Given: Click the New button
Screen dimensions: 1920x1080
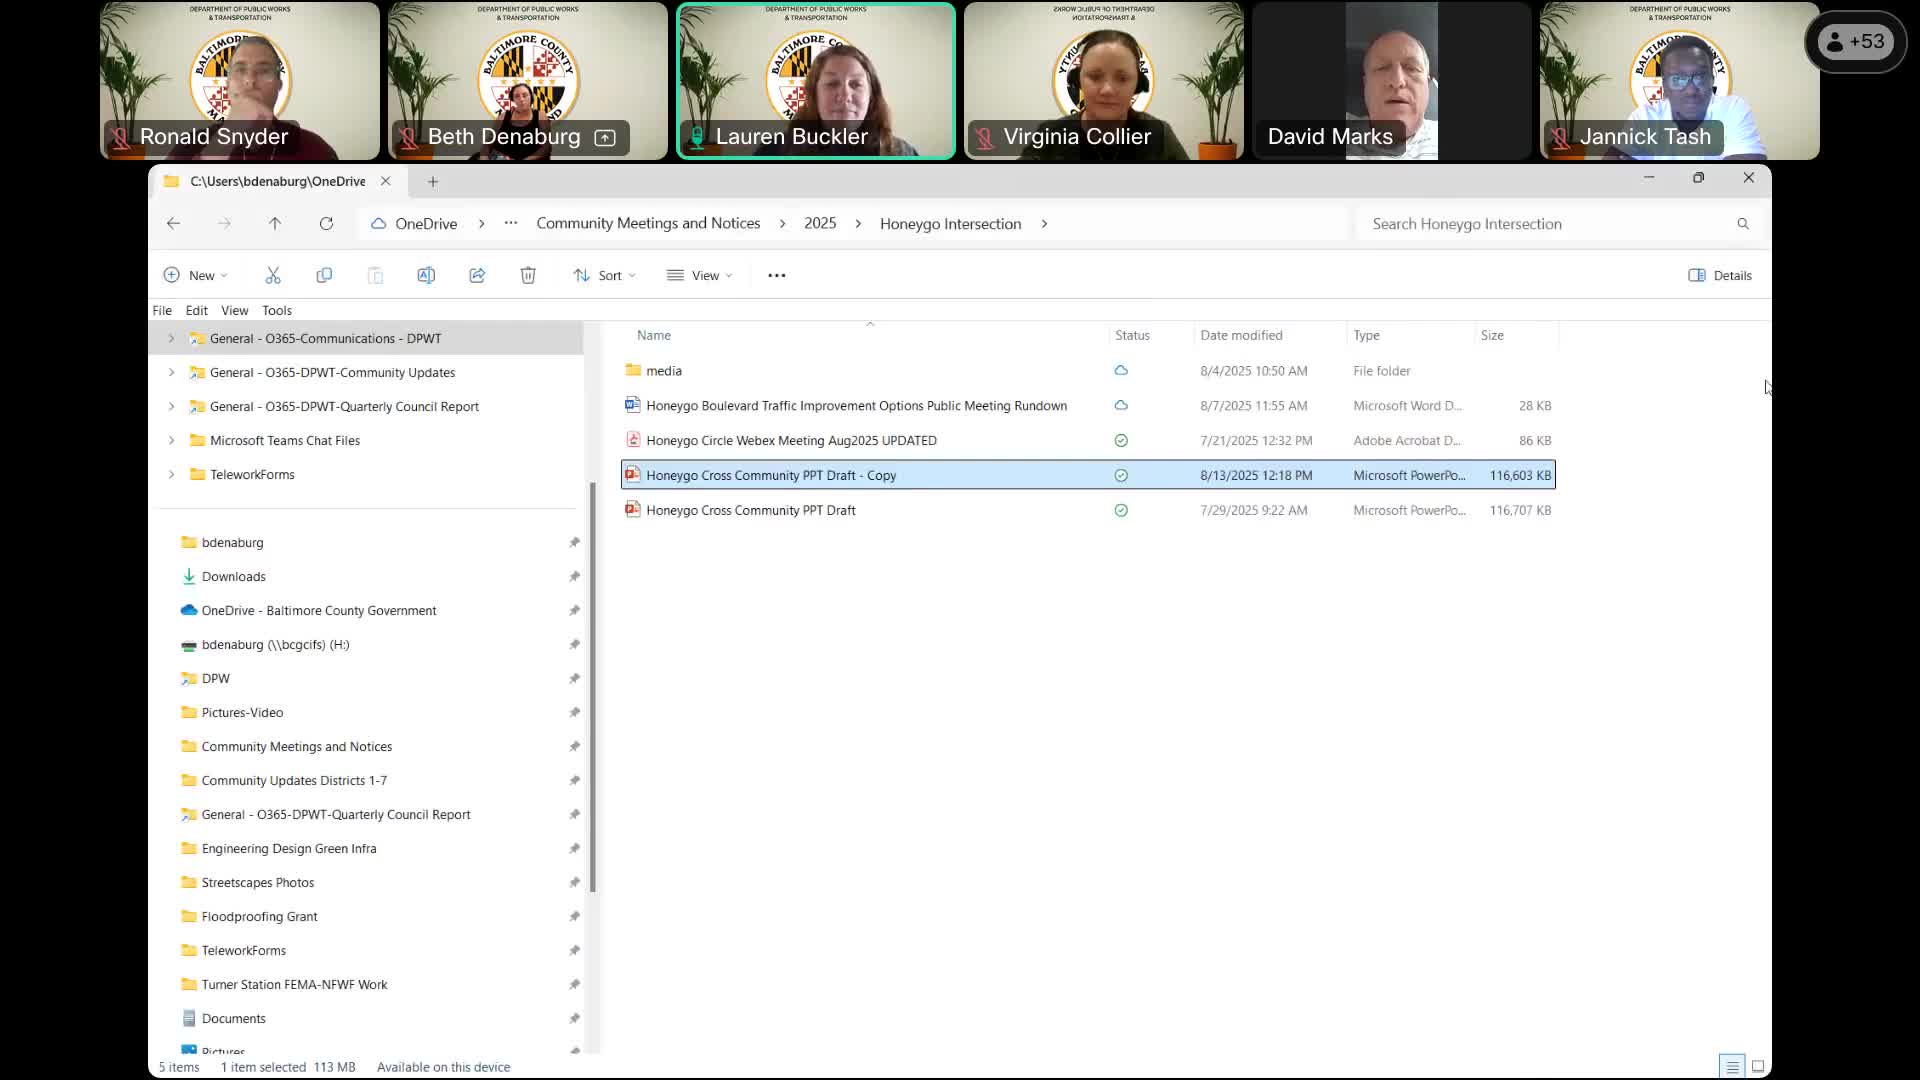Looking at the screenshot, I should [x=196, y=275].
